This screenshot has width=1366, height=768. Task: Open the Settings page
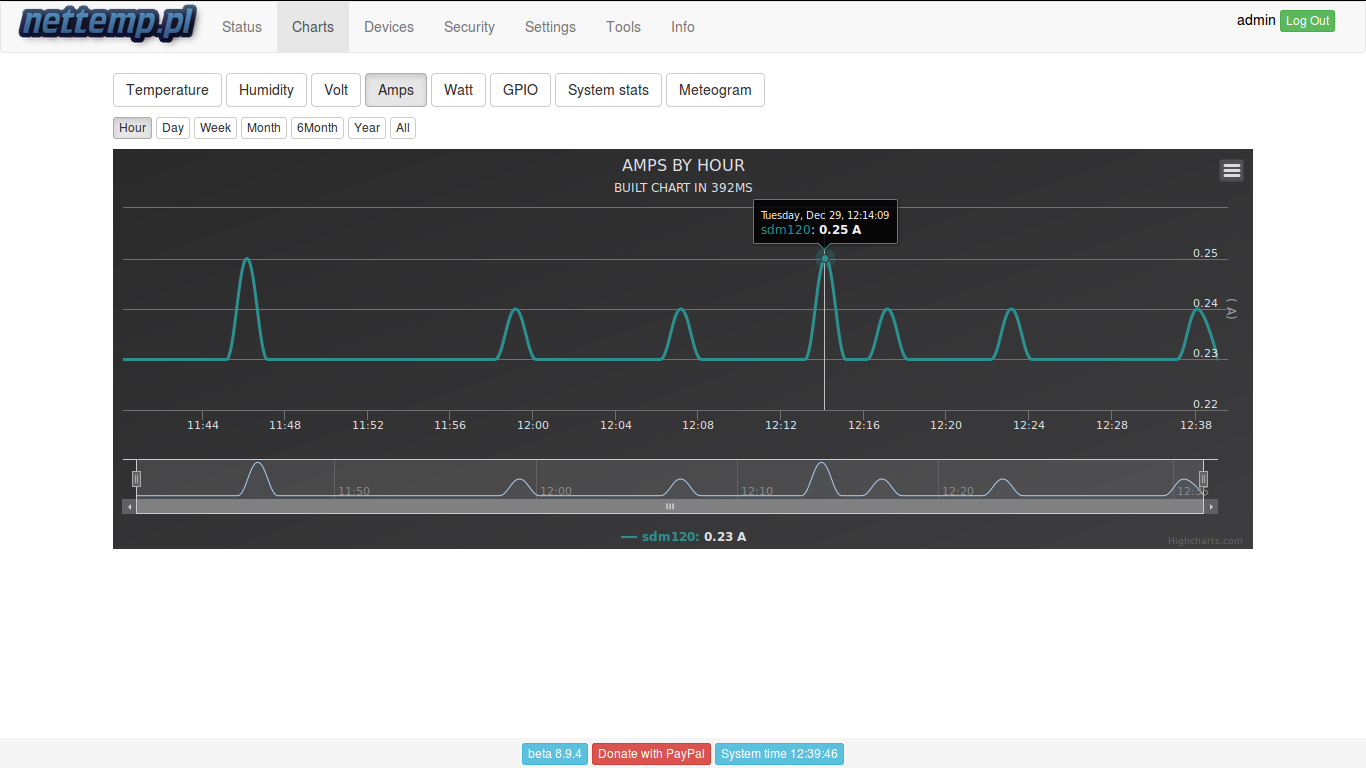coord(550,27)
